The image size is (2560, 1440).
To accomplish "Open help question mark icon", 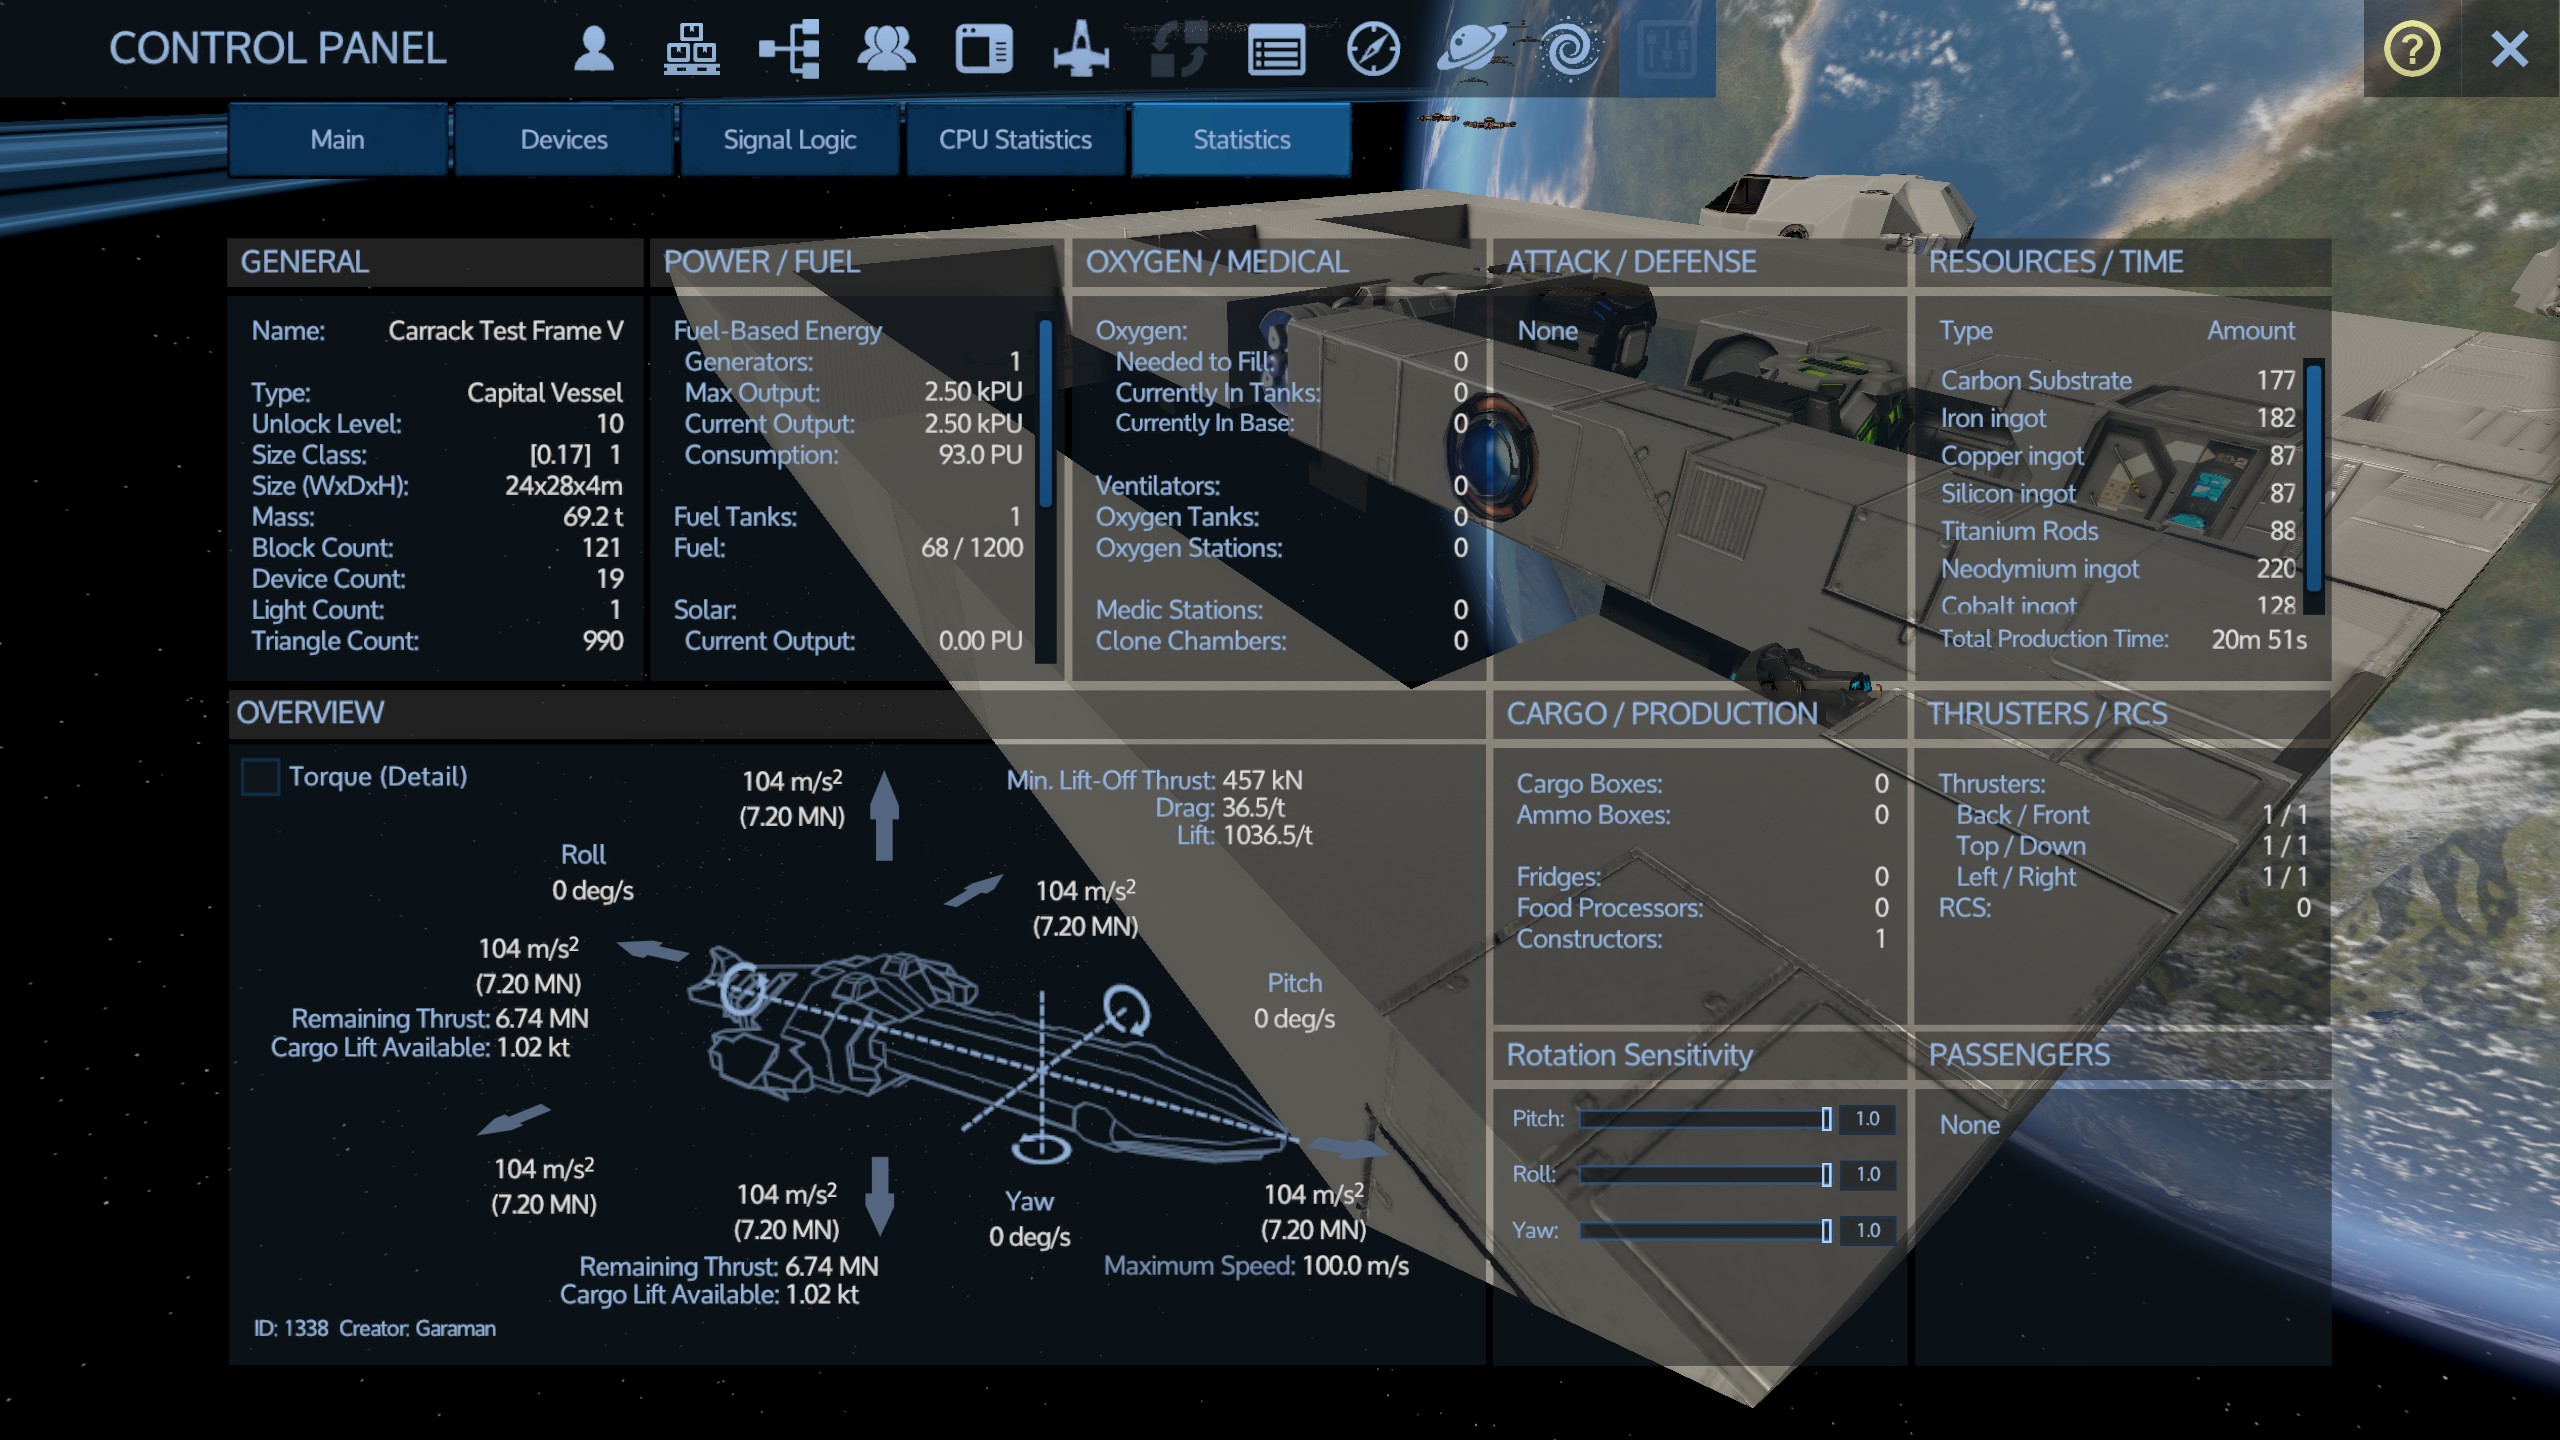I will 2411,49.
